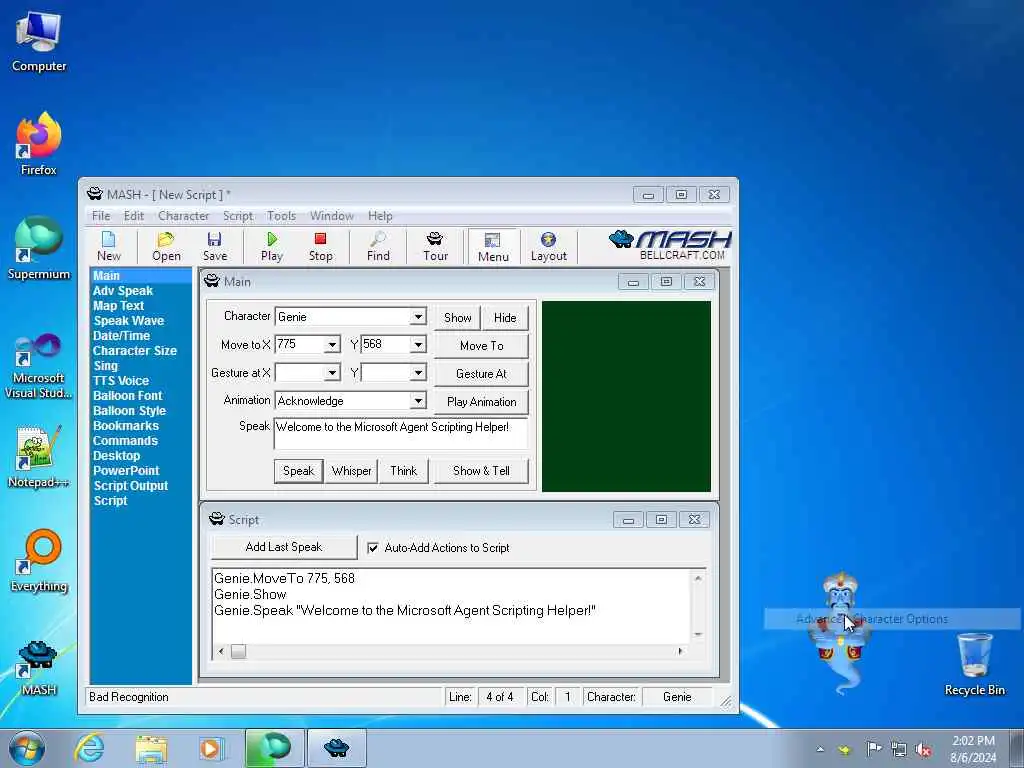Click the script horizontal scrollbar thumb

[238, 651]
